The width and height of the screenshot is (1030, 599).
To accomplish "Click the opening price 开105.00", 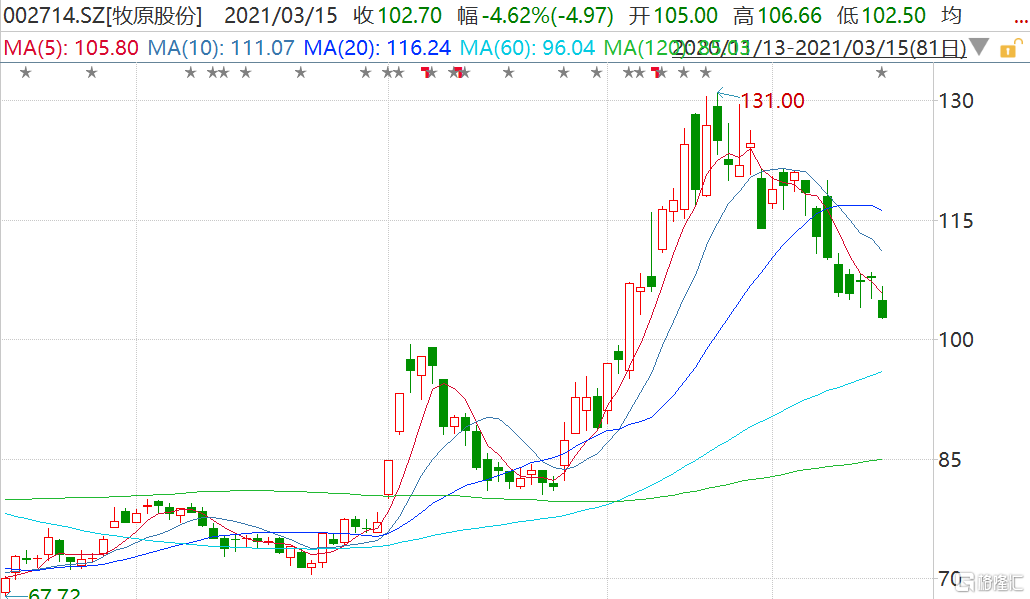I will 673,16.
